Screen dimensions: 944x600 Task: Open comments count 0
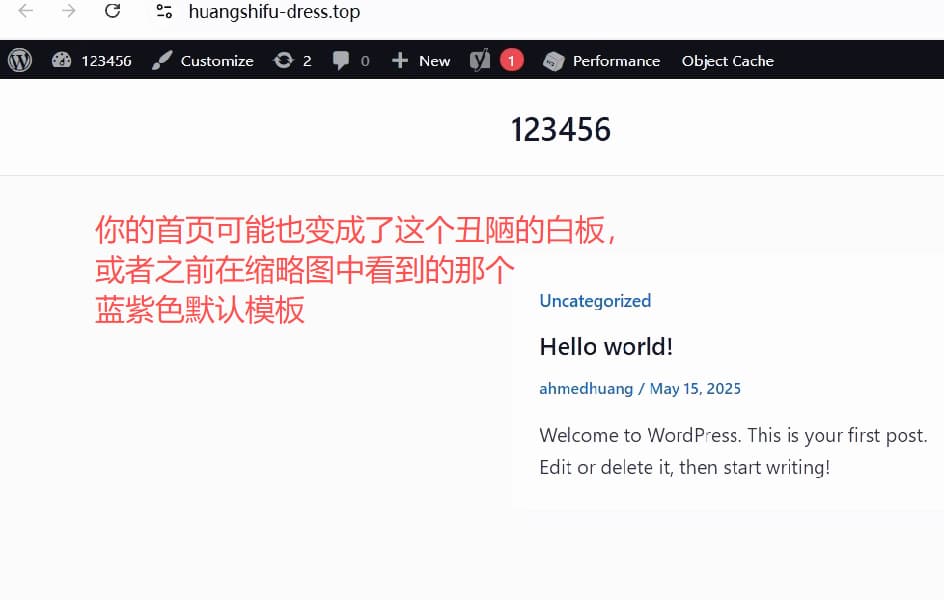pyautogui.click(x=365, y=61)
